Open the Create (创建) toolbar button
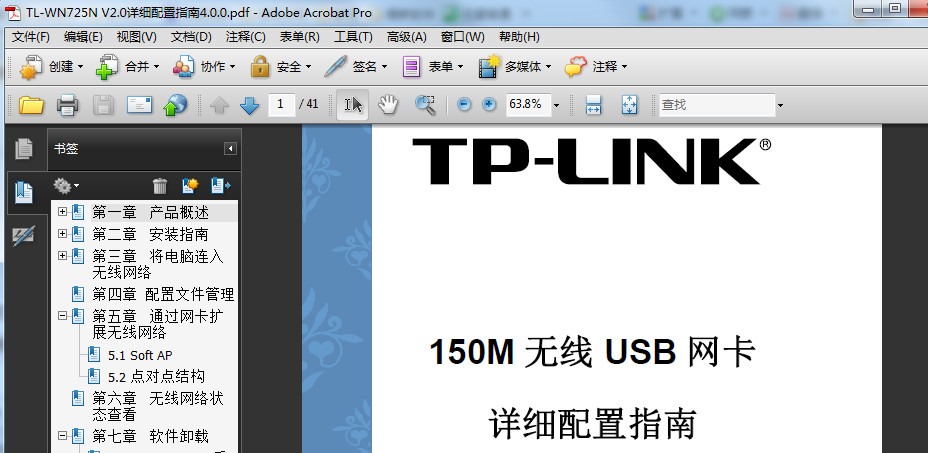Screen dimensions: 928x453 [51, 67]
